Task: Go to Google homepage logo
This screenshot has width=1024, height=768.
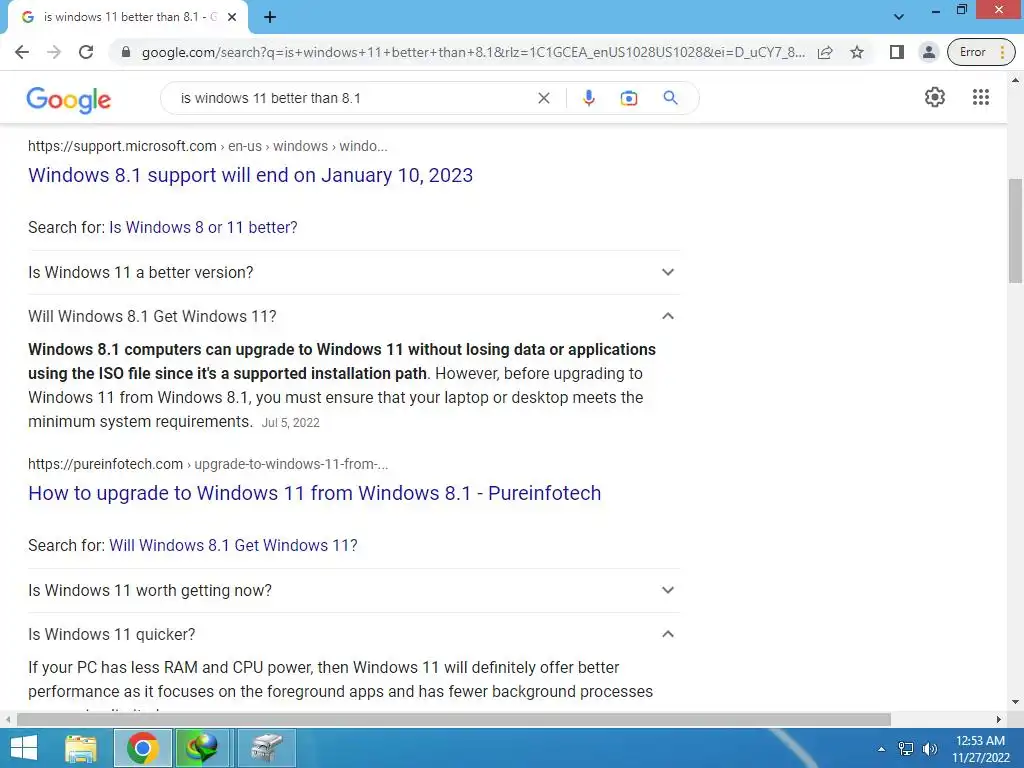Action: pyautogui.click(x=69, y=99)
